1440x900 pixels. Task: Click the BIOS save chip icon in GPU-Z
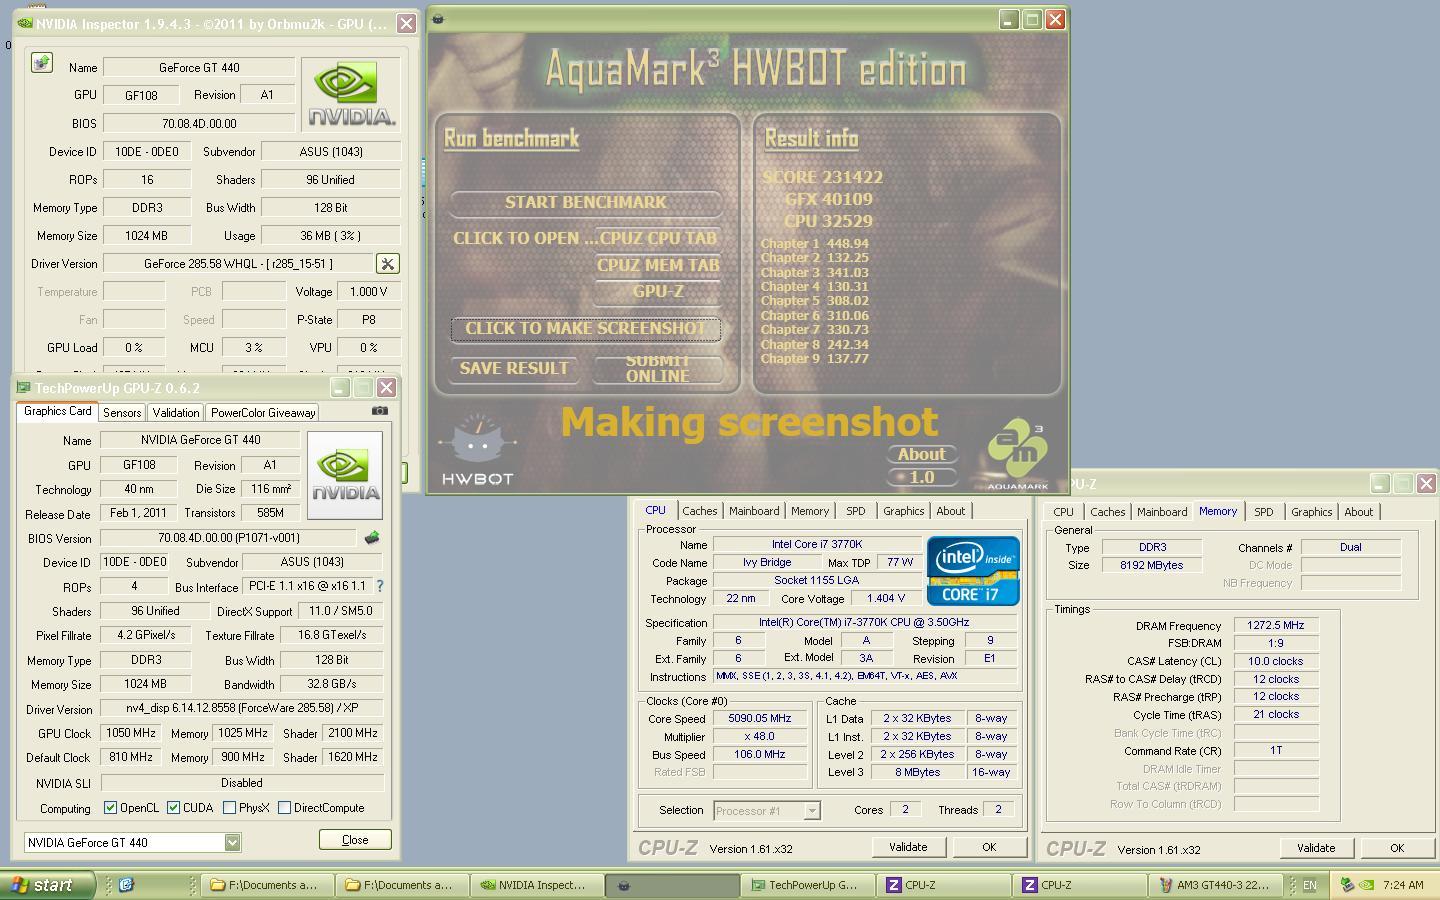click(x=372, y=538)
